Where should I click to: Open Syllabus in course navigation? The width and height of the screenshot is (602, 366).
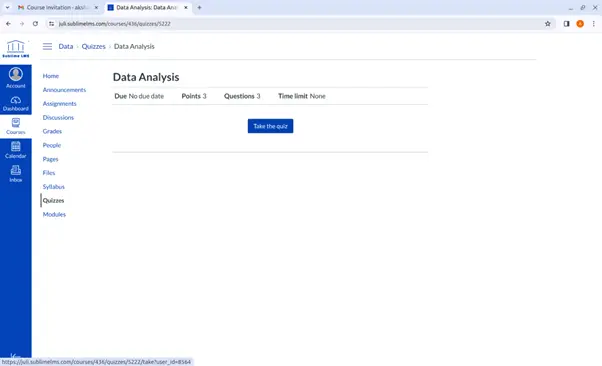click(53, 187)
